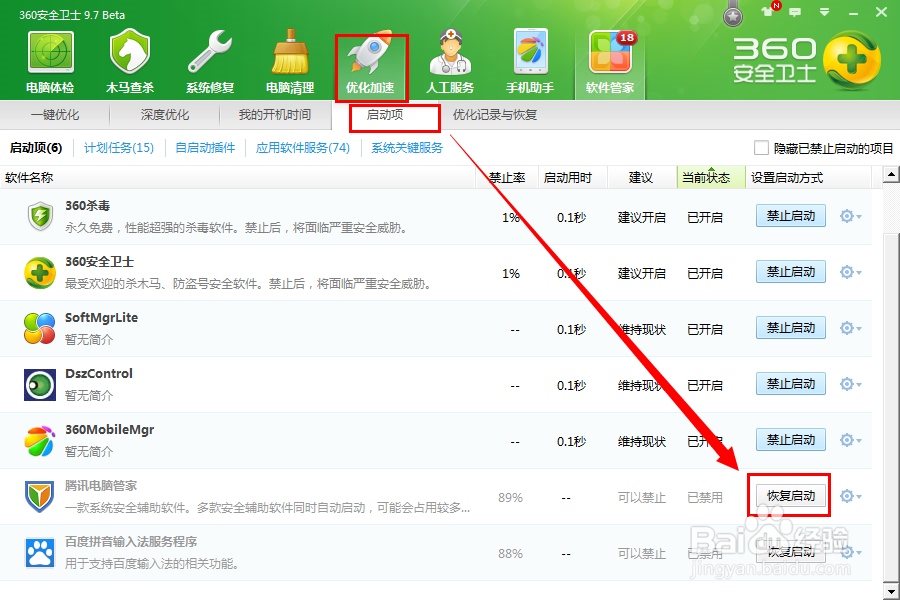900x600 pixels.
Task: Check 隐藏已禁止启动的项目 checkbox
Action: click(761, 148)
